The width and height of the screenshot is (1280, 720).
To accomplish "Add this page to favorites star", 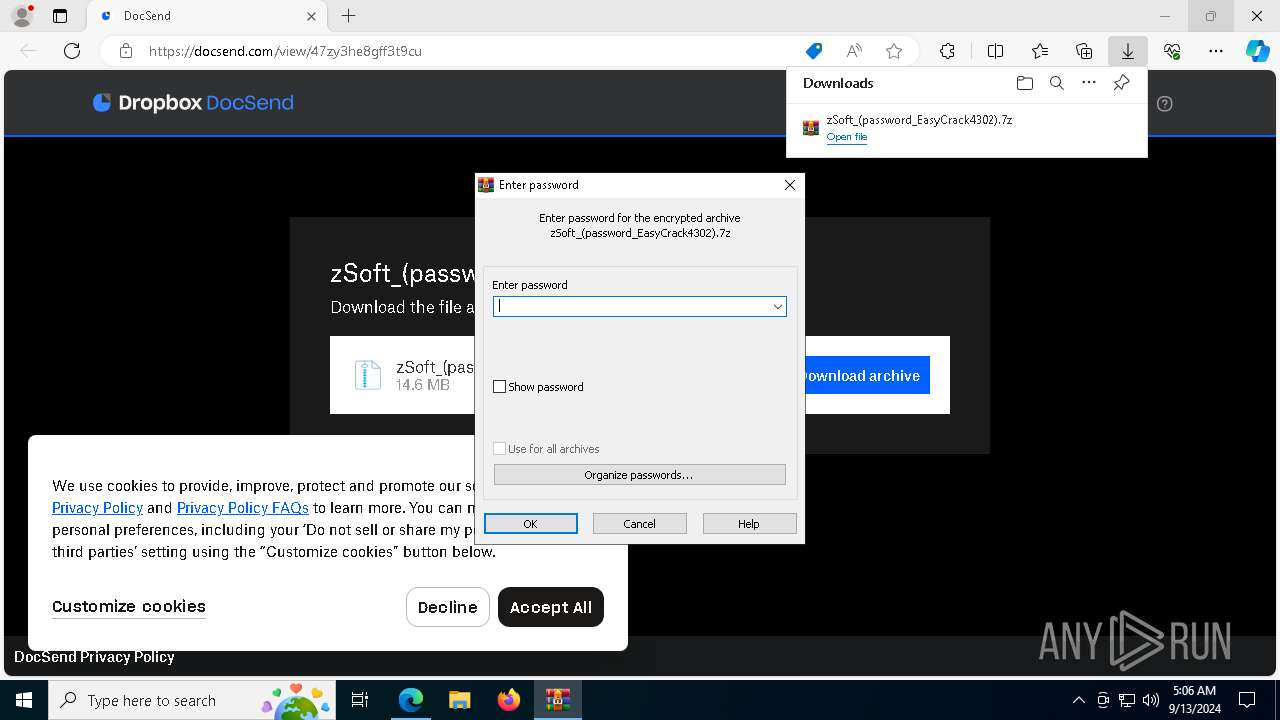I will (894, 51).
